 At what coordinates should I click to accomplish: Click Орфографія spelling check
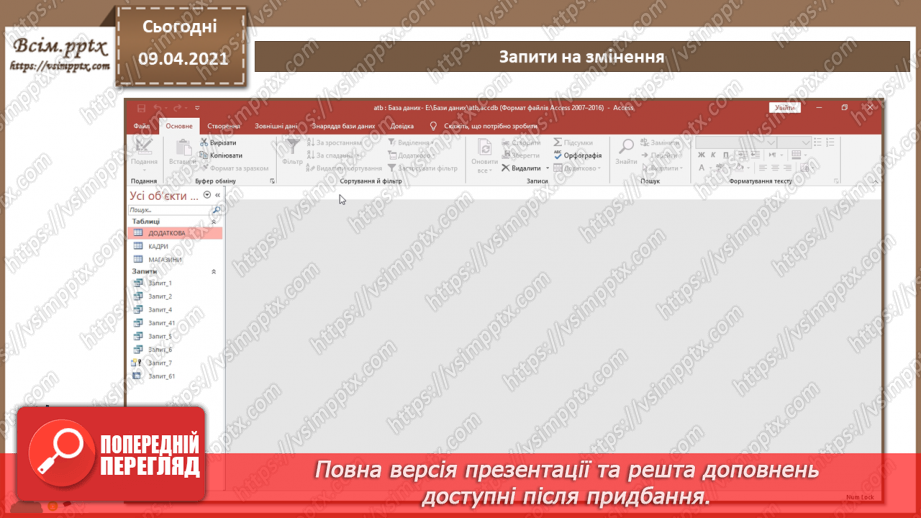coord(578,156)
